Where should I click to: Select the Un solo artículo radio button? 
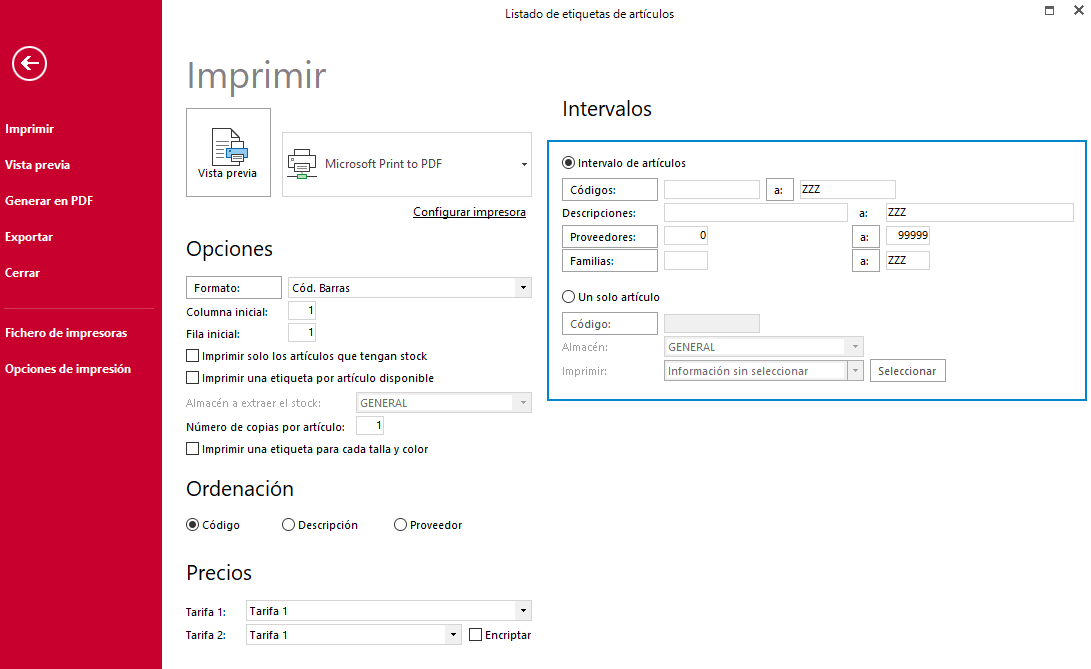(x=568, y=297)
